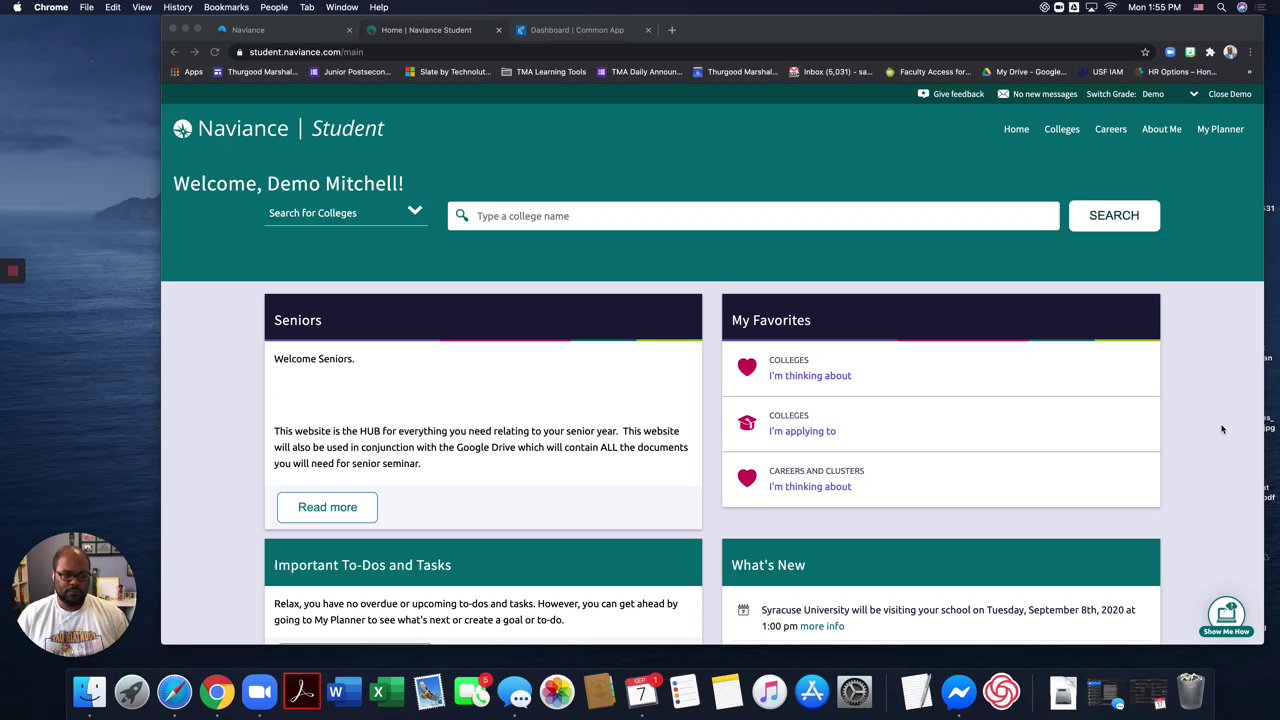The image size is (1280, 720).
Task: Open the My Planner nav menu
Action: point(1220,129)
